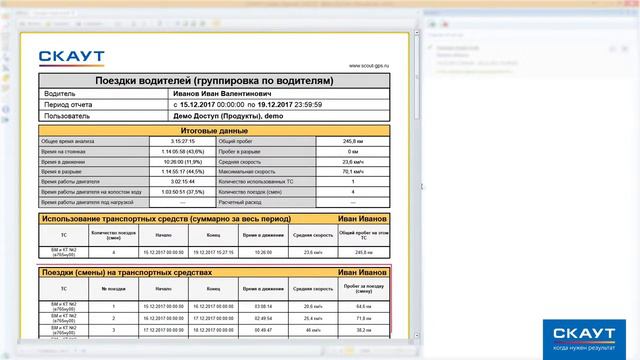Select the maximum speed value '70,1 км/ч'
This screenshot has height=360, width=640.
353,172
